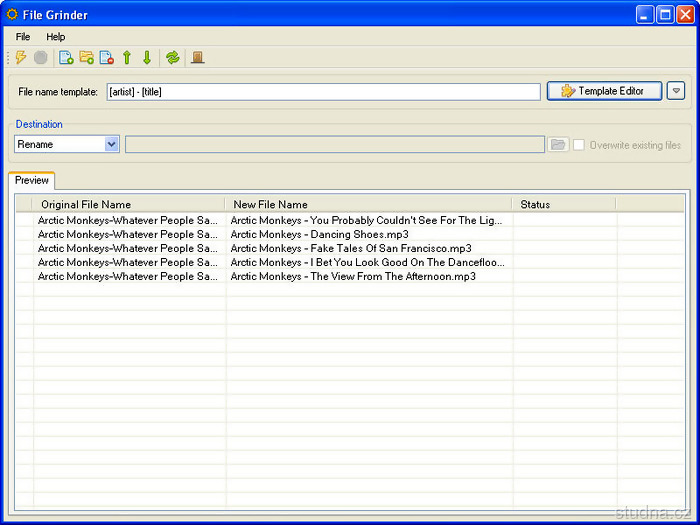Move selected file down with green arrow
This screenshot has height=525, width=700.
[147, 58]
